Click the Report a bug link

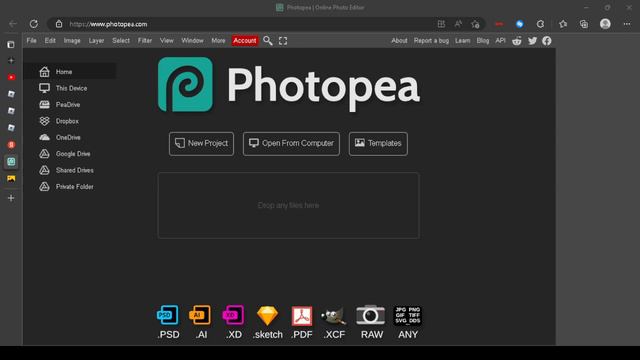click(x=431, y=40)
